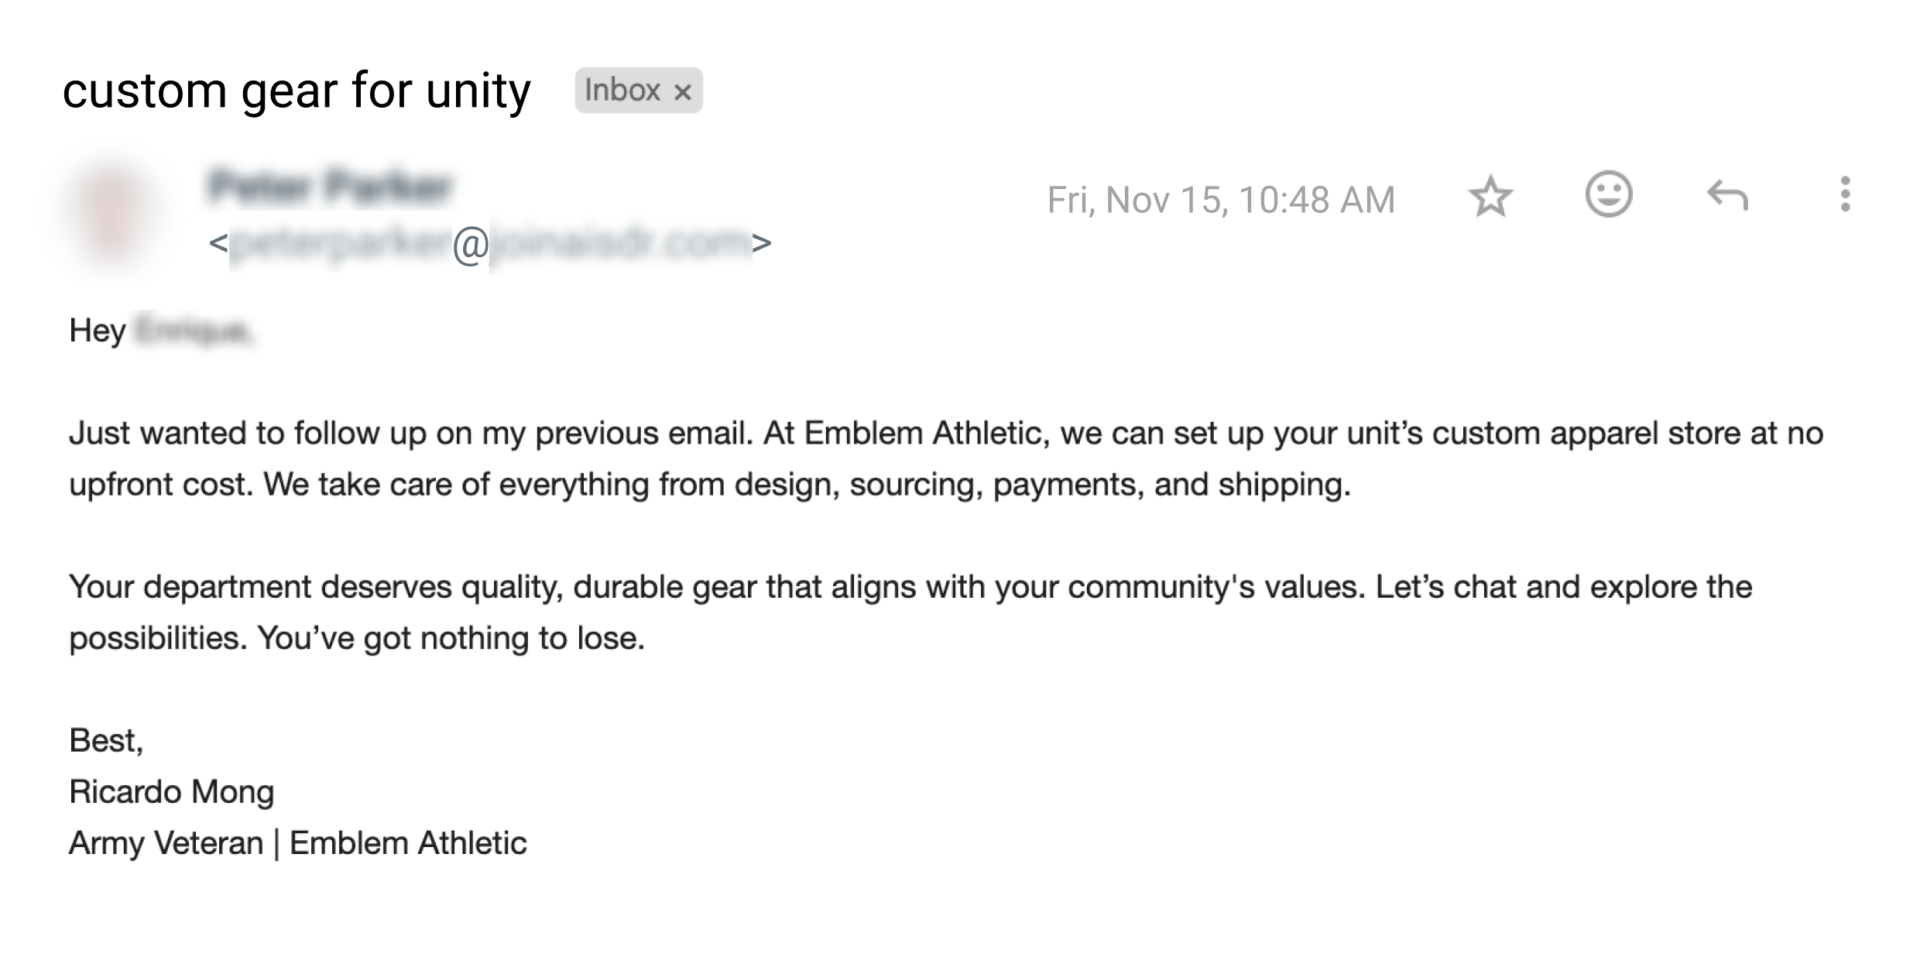Viewport: 1920px width, 957px height.
Task: Click the blurred sender avatar
Action: [x=113, y=211]
